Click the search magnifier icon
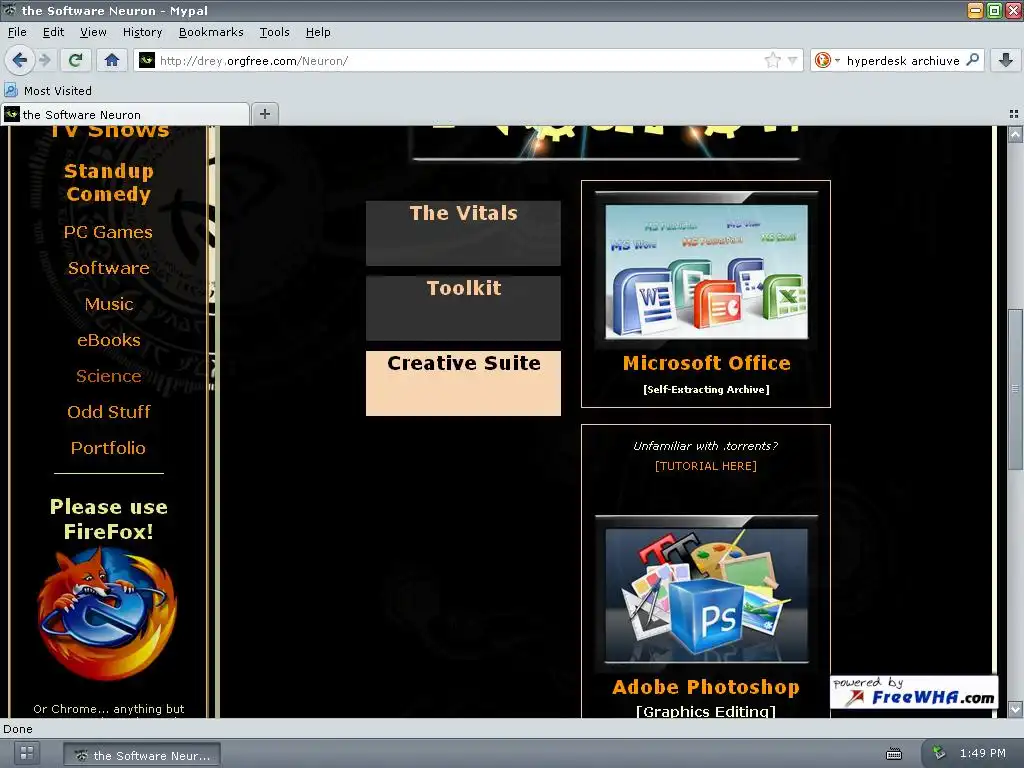1024x768 pixels. [x=972, y=60]
